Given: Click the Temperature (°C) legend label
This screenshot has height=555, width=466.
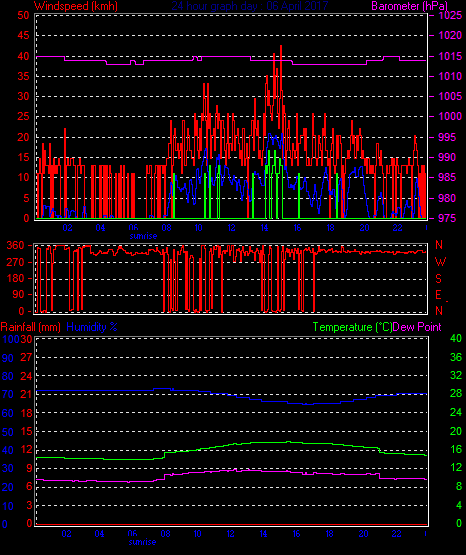Looking at the screenshot, I should [352, 327].
